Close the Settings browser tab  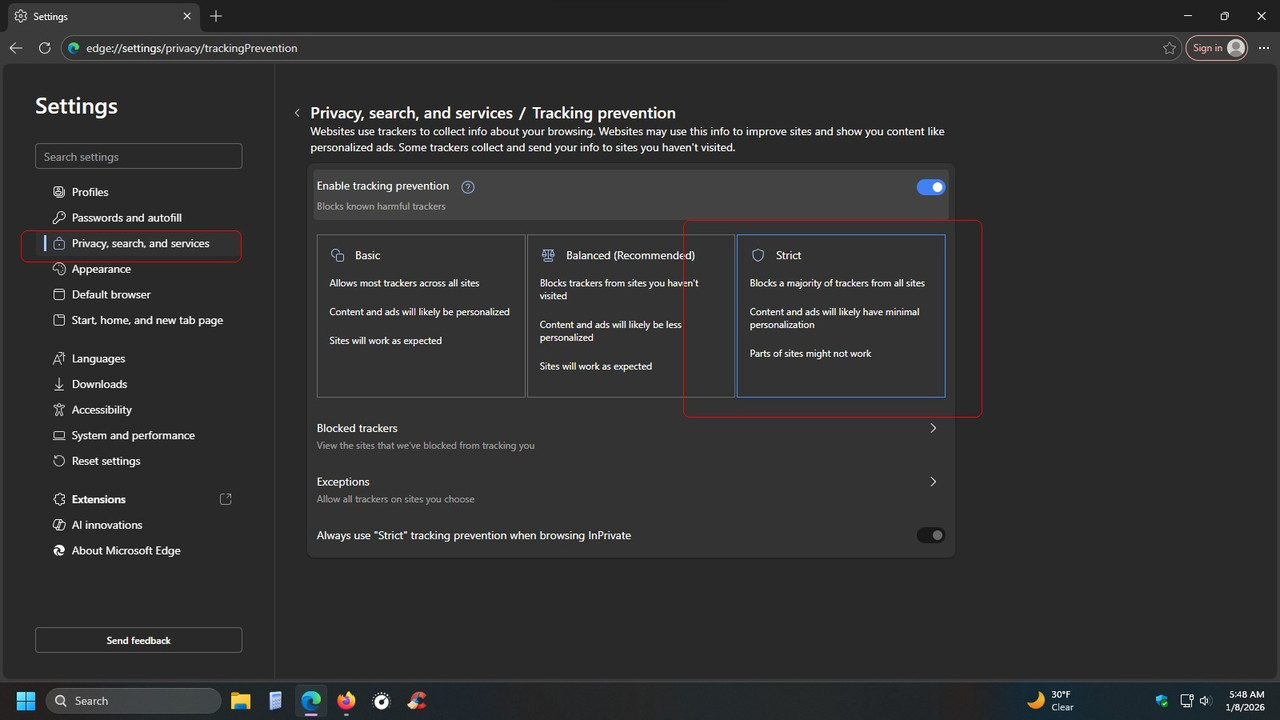point(187,16)
